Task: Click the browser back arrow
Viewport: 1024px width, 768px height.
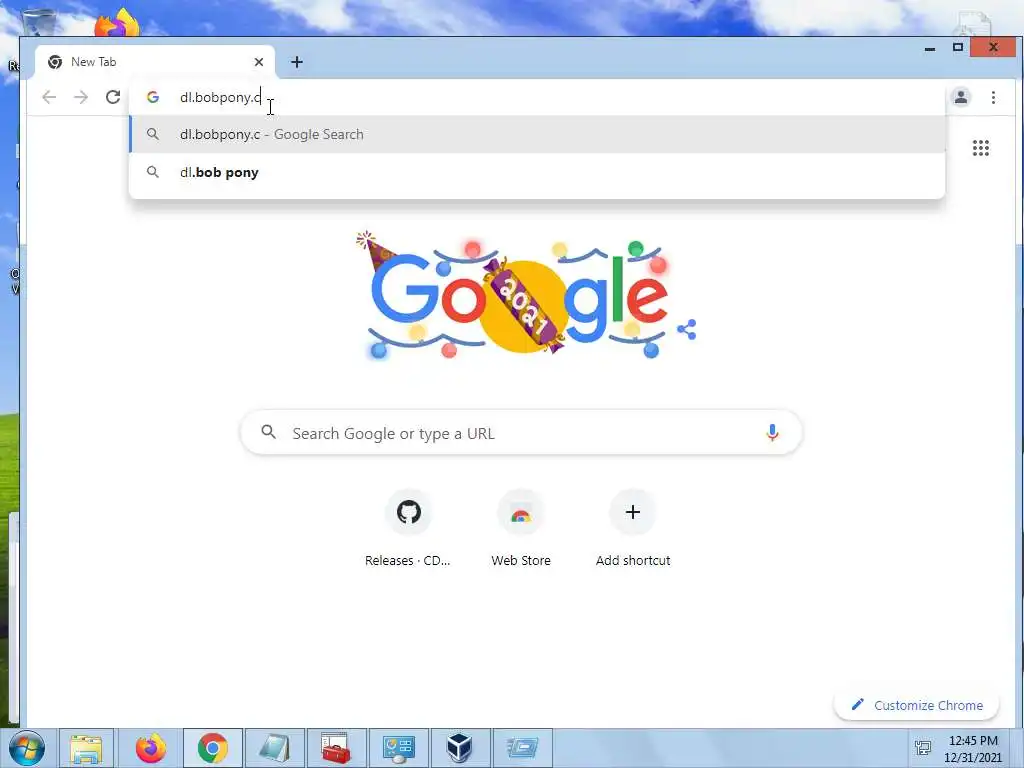Action: [x=49, y=97]
